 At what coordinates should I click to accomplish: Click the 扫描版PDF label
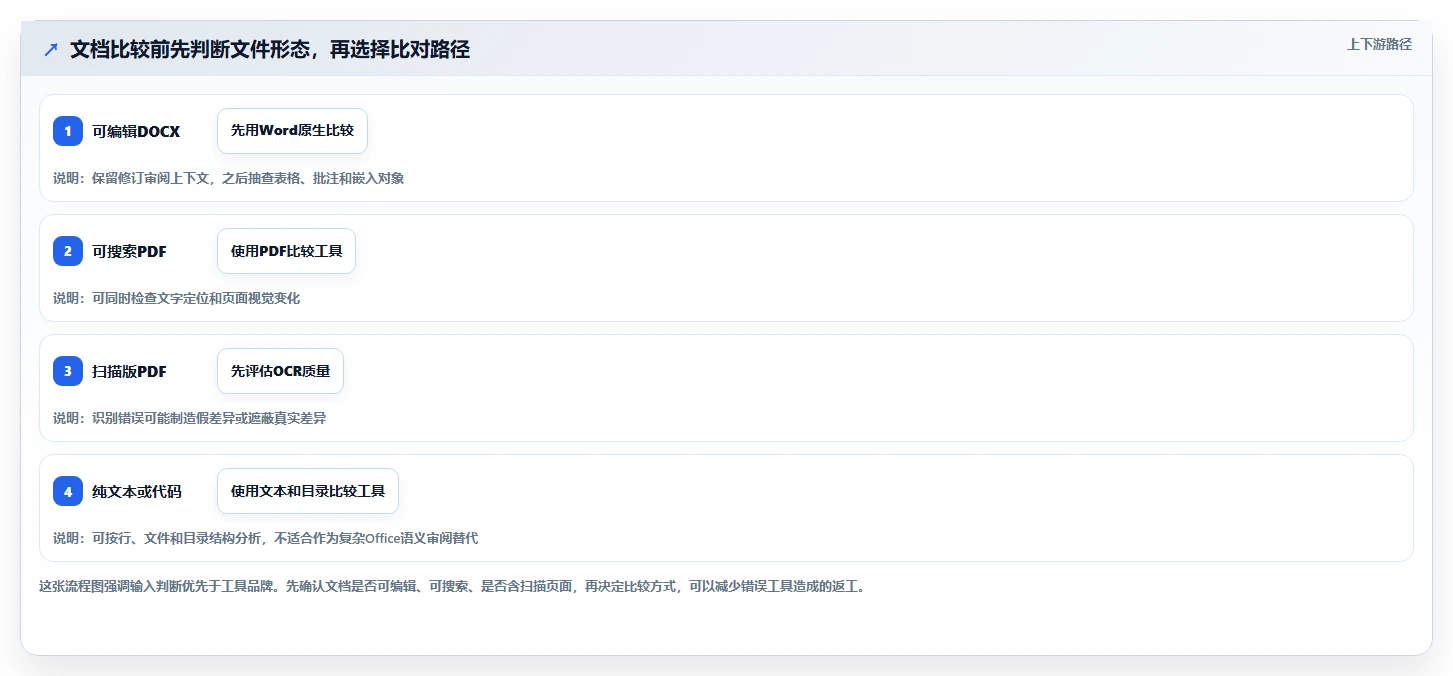130,371
